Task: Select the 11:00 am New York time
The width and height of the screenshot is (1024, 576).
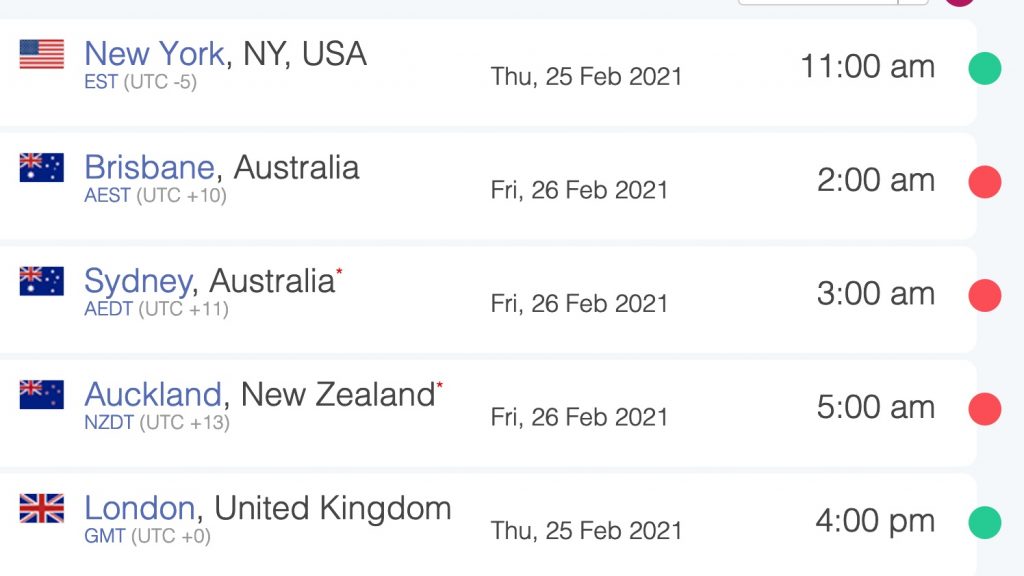Action: coord(868,67)
